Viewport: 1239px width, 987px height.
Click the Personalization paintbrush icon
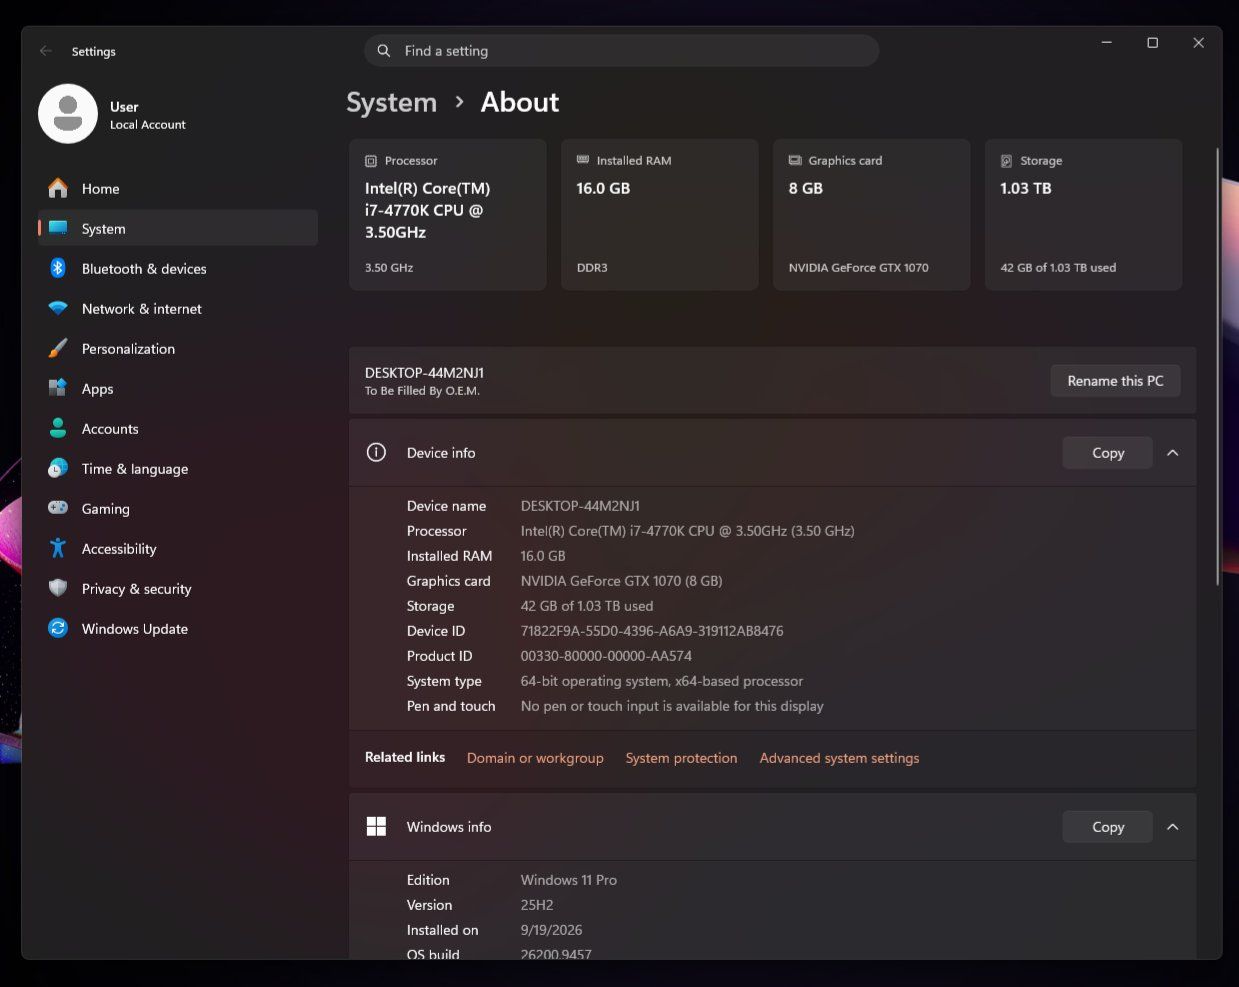point(58,348)
